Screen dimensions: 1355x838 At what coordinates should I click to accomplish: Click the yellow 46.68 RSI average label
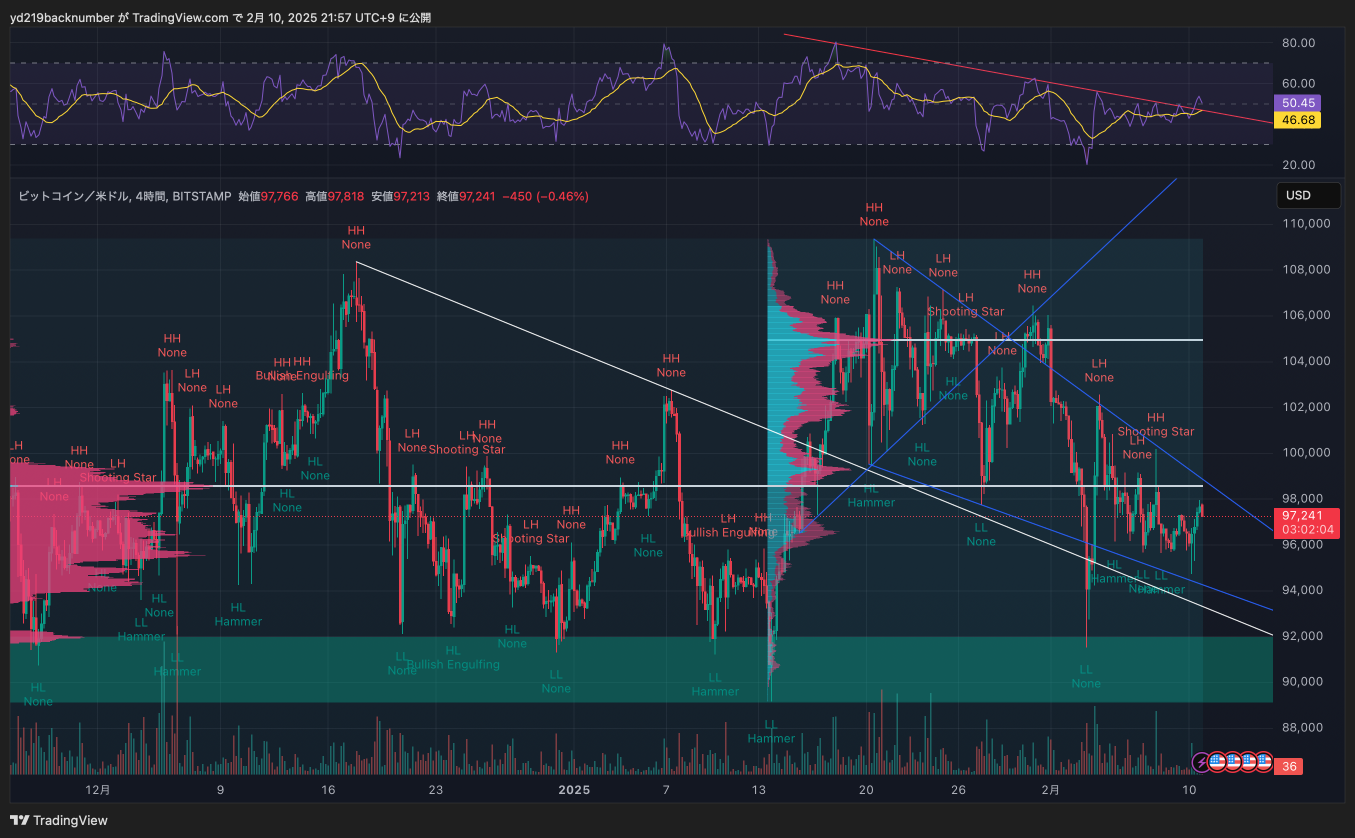[x=1299, y=120]
